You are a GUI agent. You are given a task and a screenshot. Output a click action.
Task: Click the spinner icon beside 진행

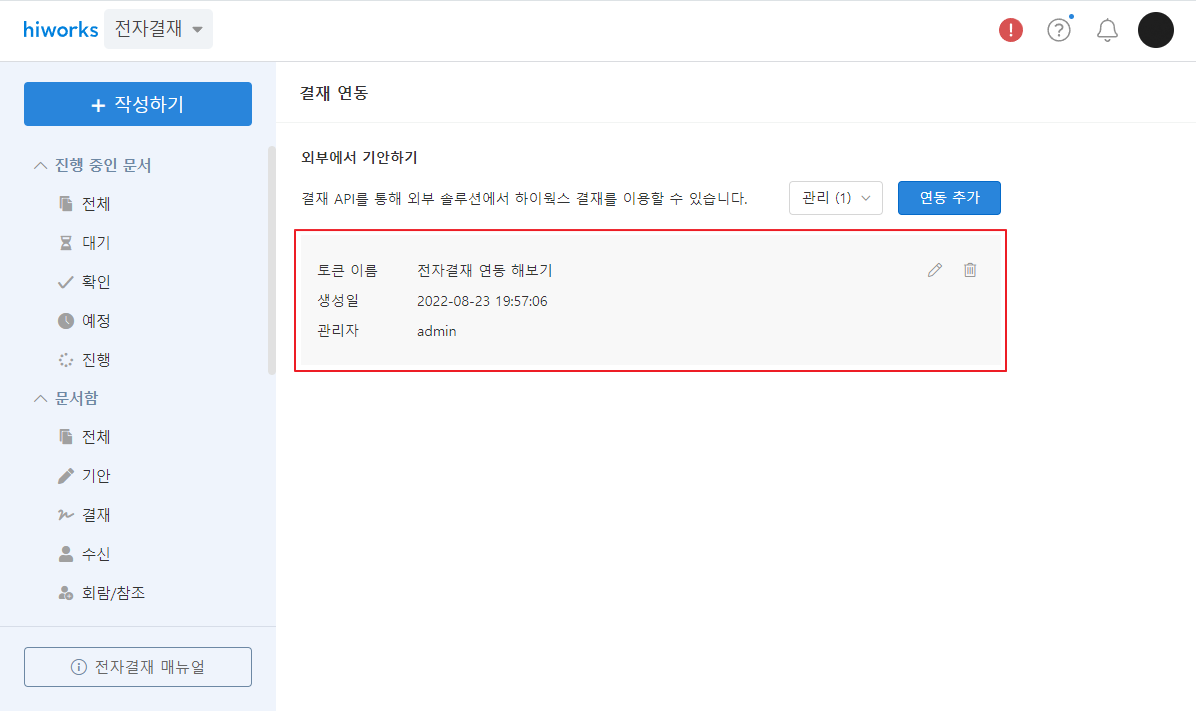click(66, 359)
